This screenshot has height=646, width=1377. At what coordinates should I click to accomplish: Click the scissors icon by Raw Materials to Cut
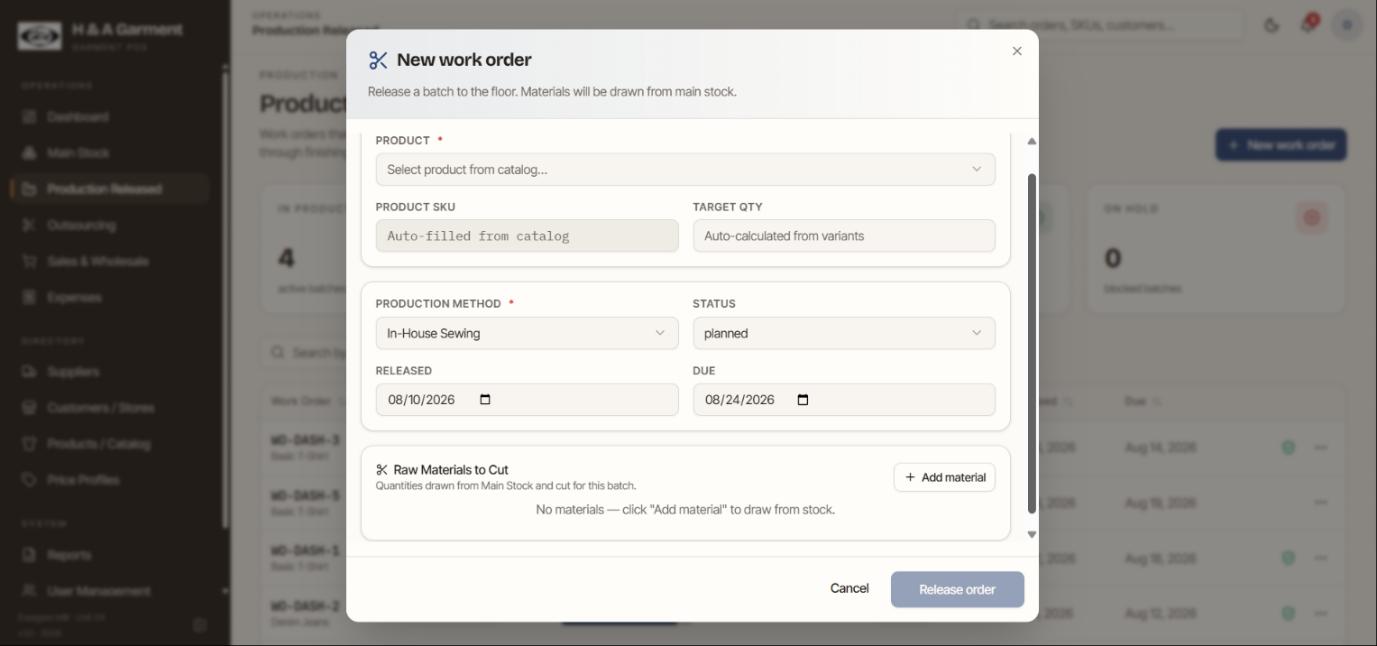382,470
